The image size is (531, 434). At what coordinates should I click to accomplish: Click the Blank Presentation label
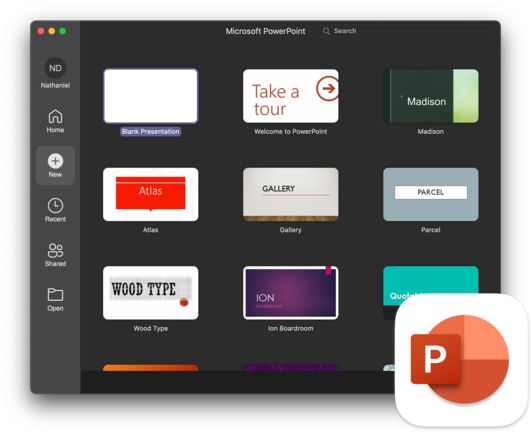[x=151, y=132]
